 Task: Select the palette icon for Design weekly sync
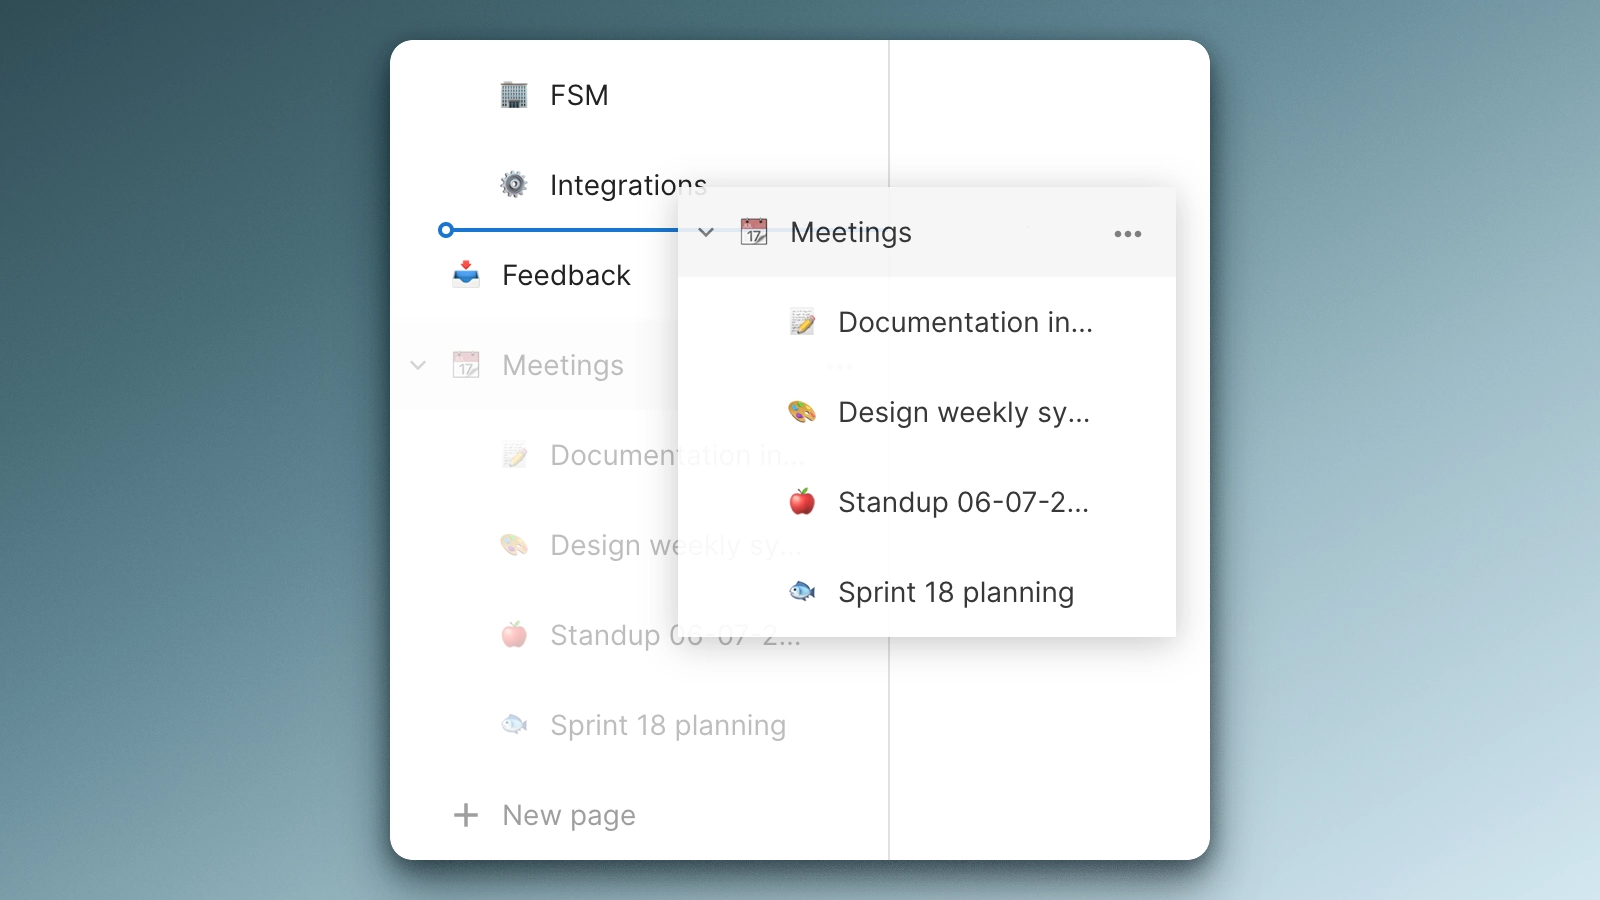tap(803, 412)
